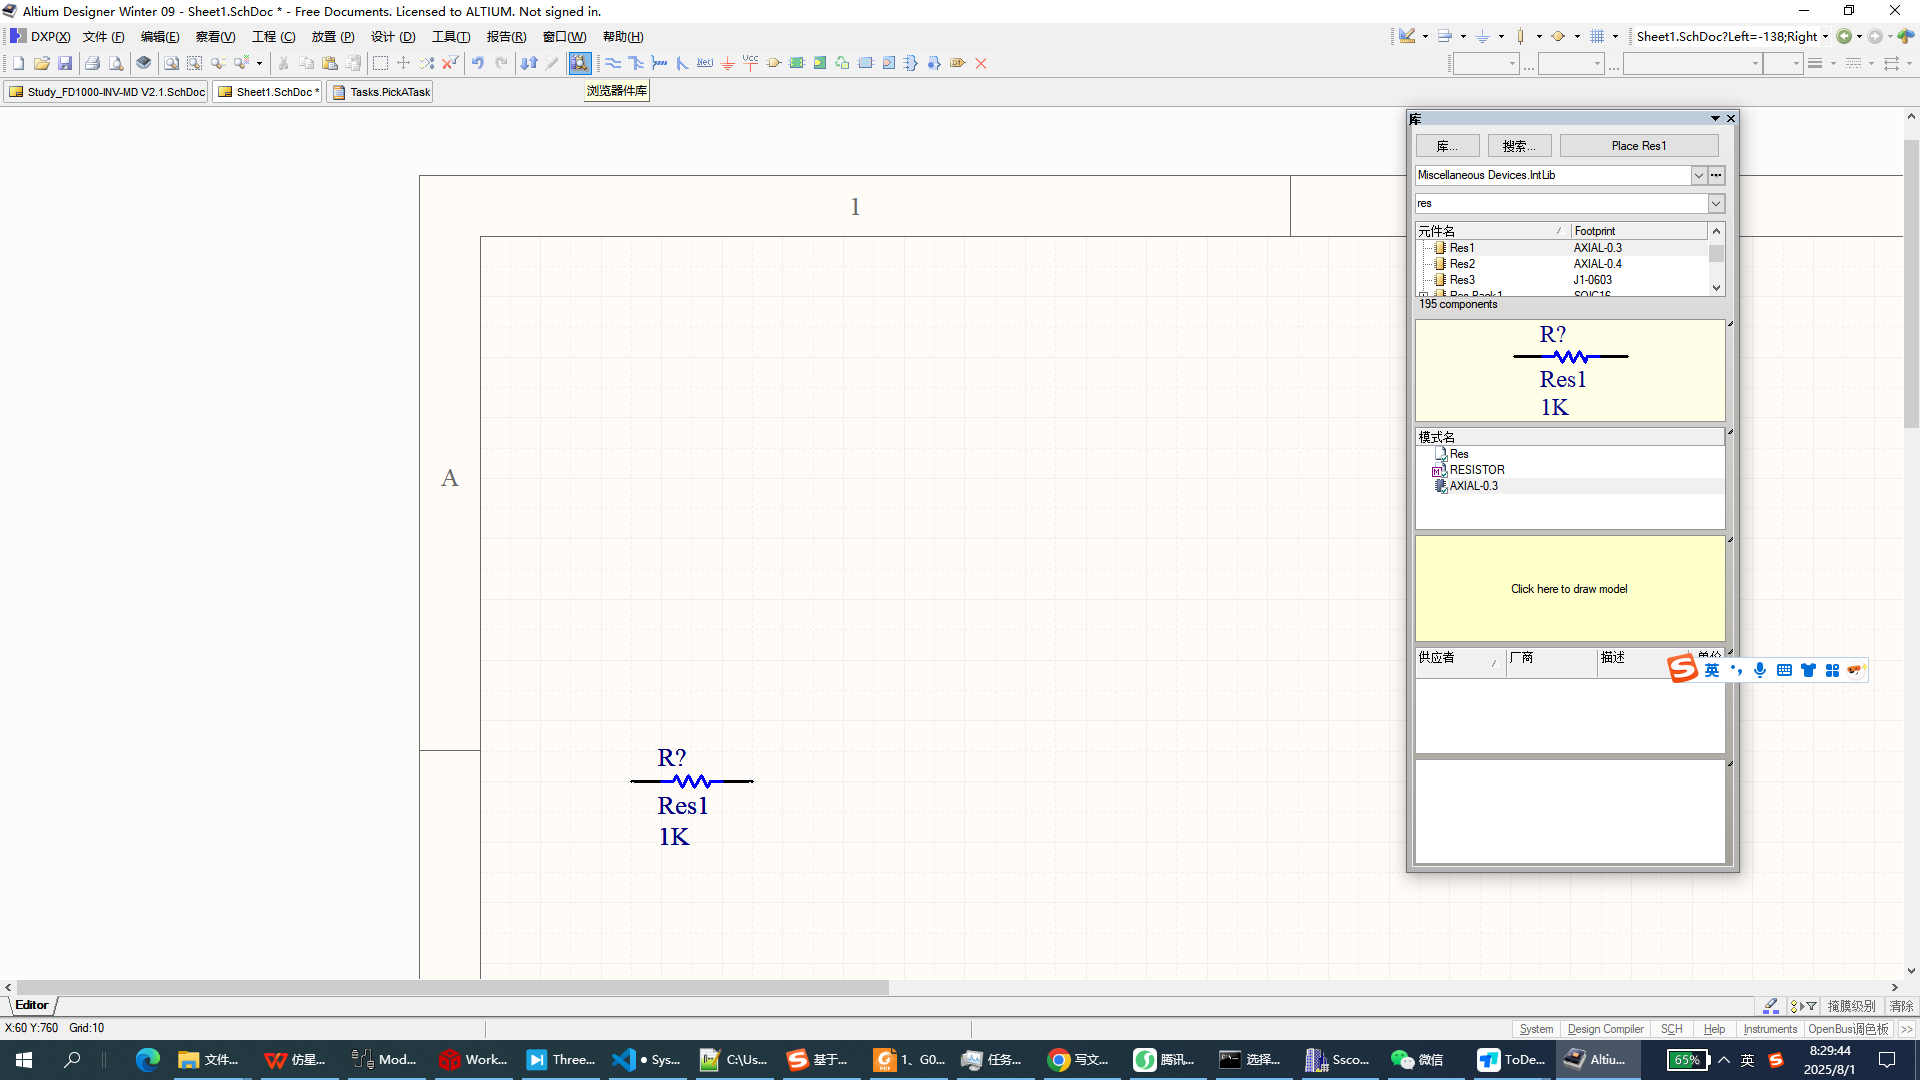Click the zoom area icon

tap(194, 63)
